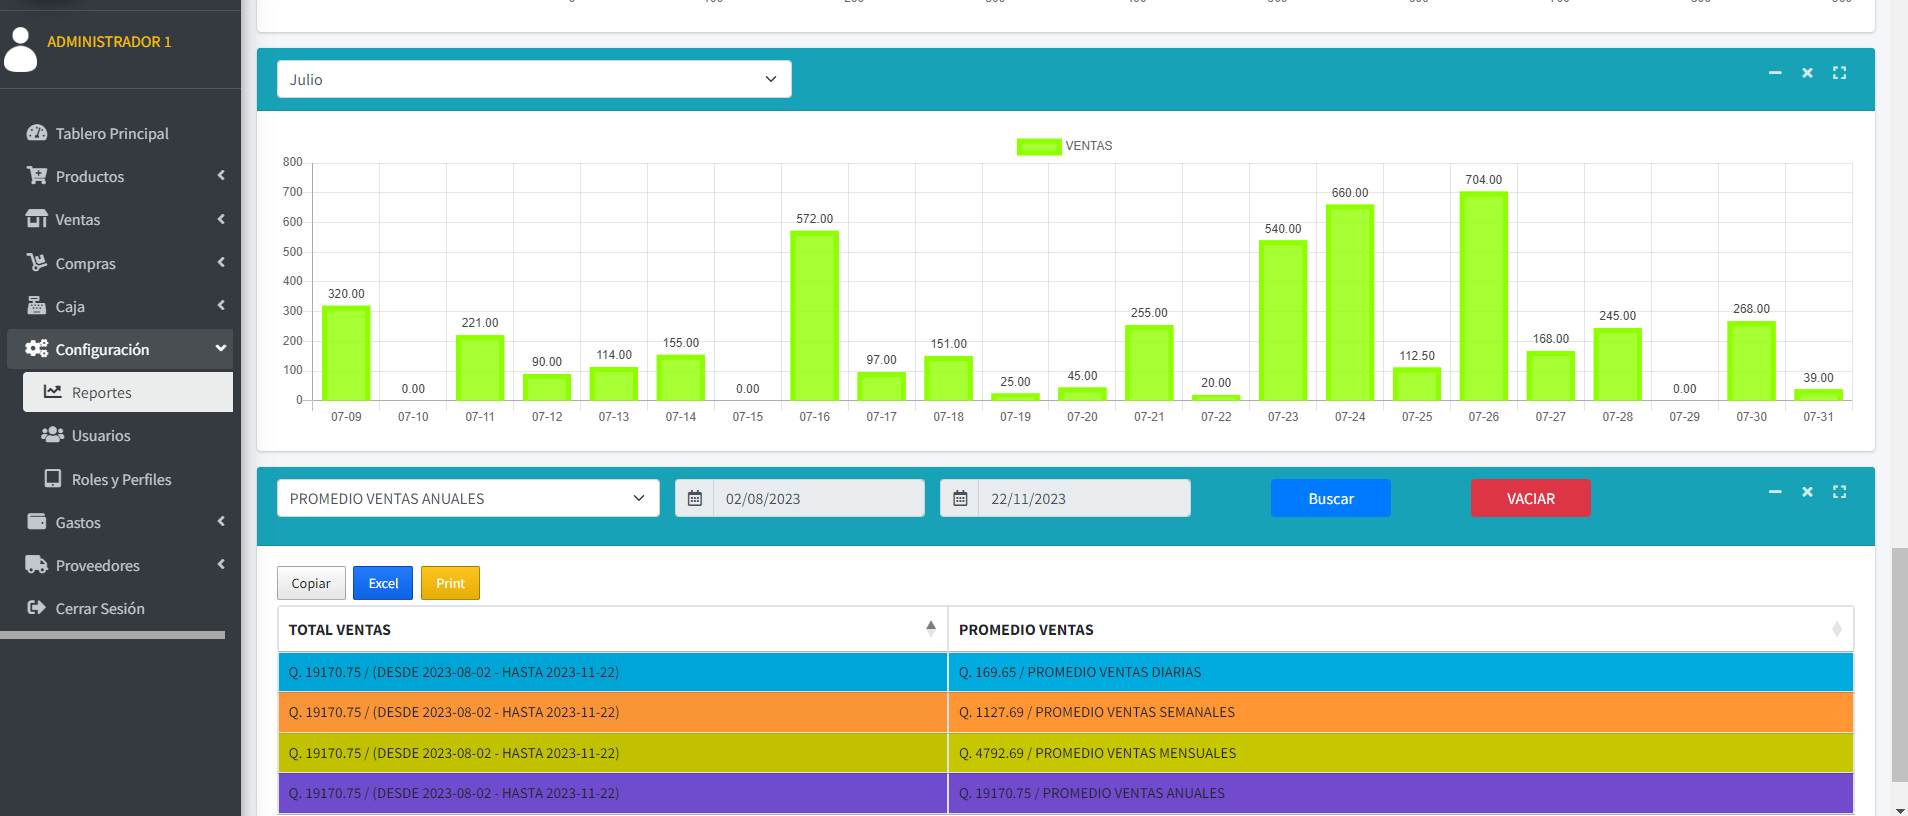Screen dimensions: 1908x816
Task: Click the 07-09 bar with 320.00
Action: click(346, 353)
